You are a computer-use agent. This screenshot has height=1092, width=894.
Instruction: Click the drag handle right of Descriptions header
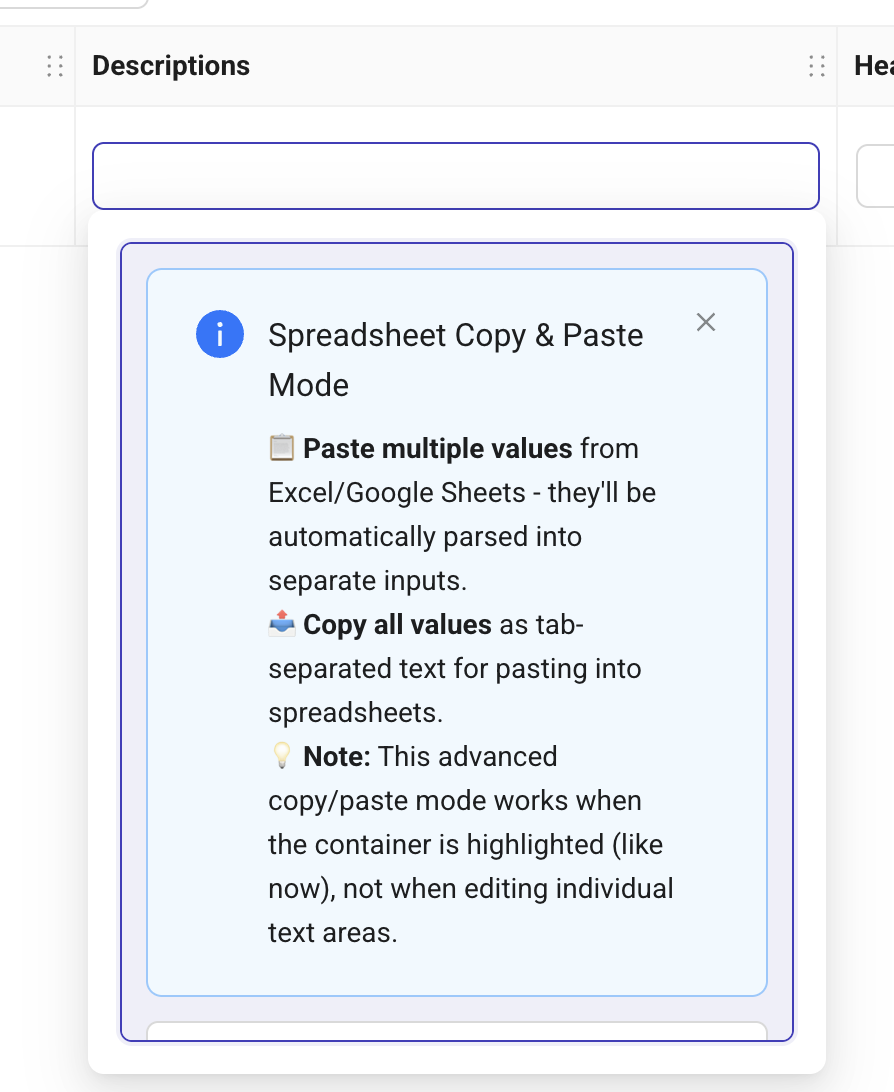click(817, 66)
